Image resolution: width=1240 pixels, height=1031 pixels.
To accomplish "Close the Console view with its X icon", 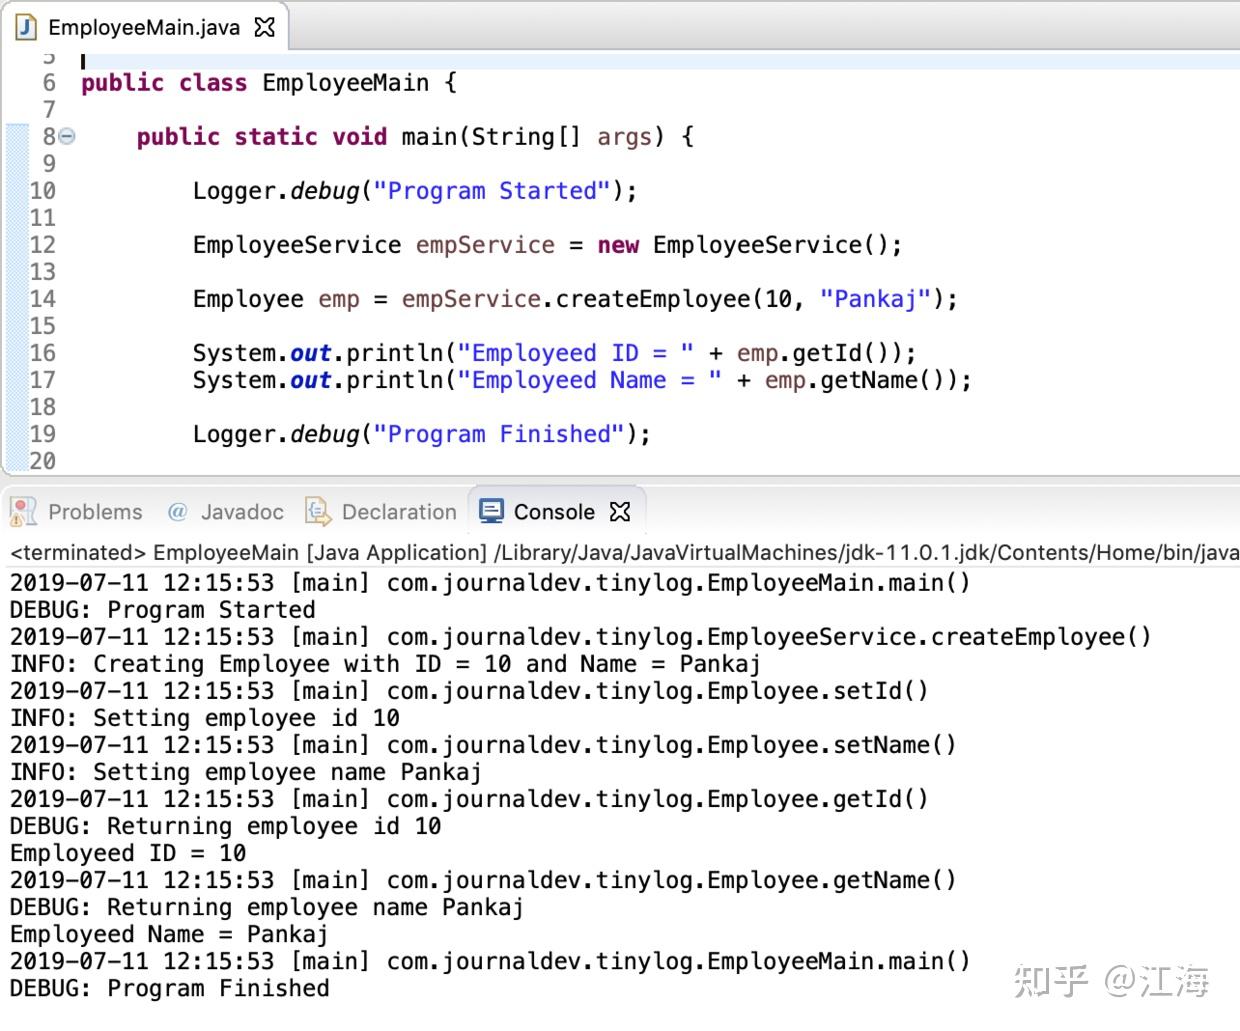I will pyautogui.click(x=620, y=512).
